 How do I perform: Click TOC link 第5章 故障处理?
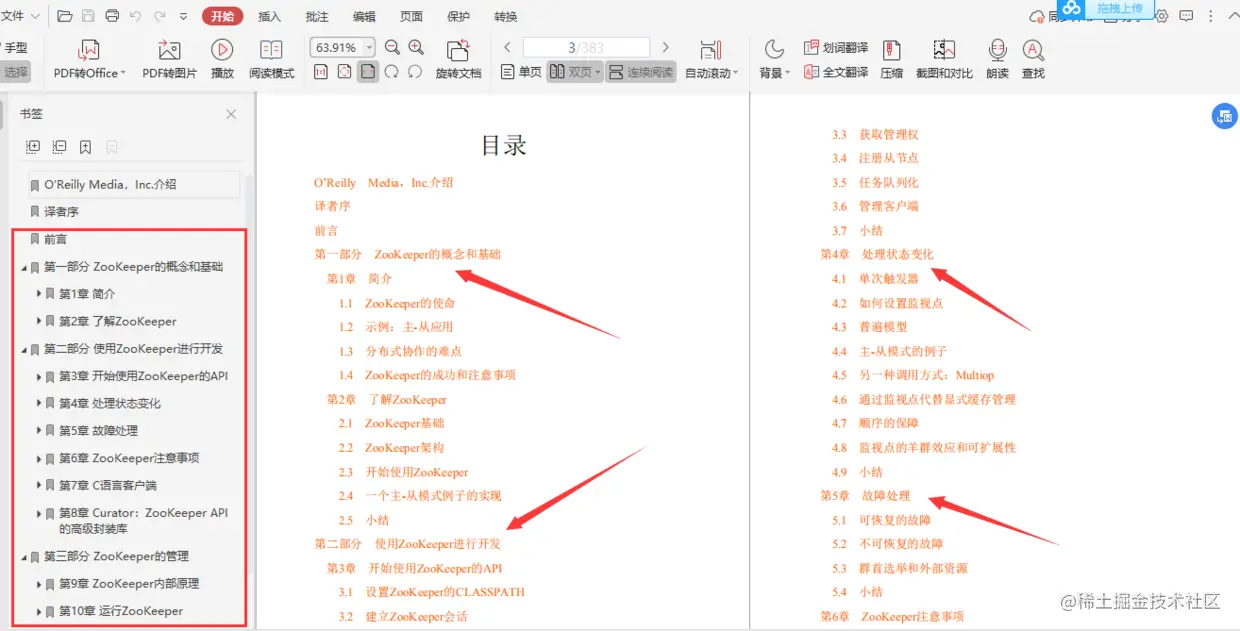866,496
